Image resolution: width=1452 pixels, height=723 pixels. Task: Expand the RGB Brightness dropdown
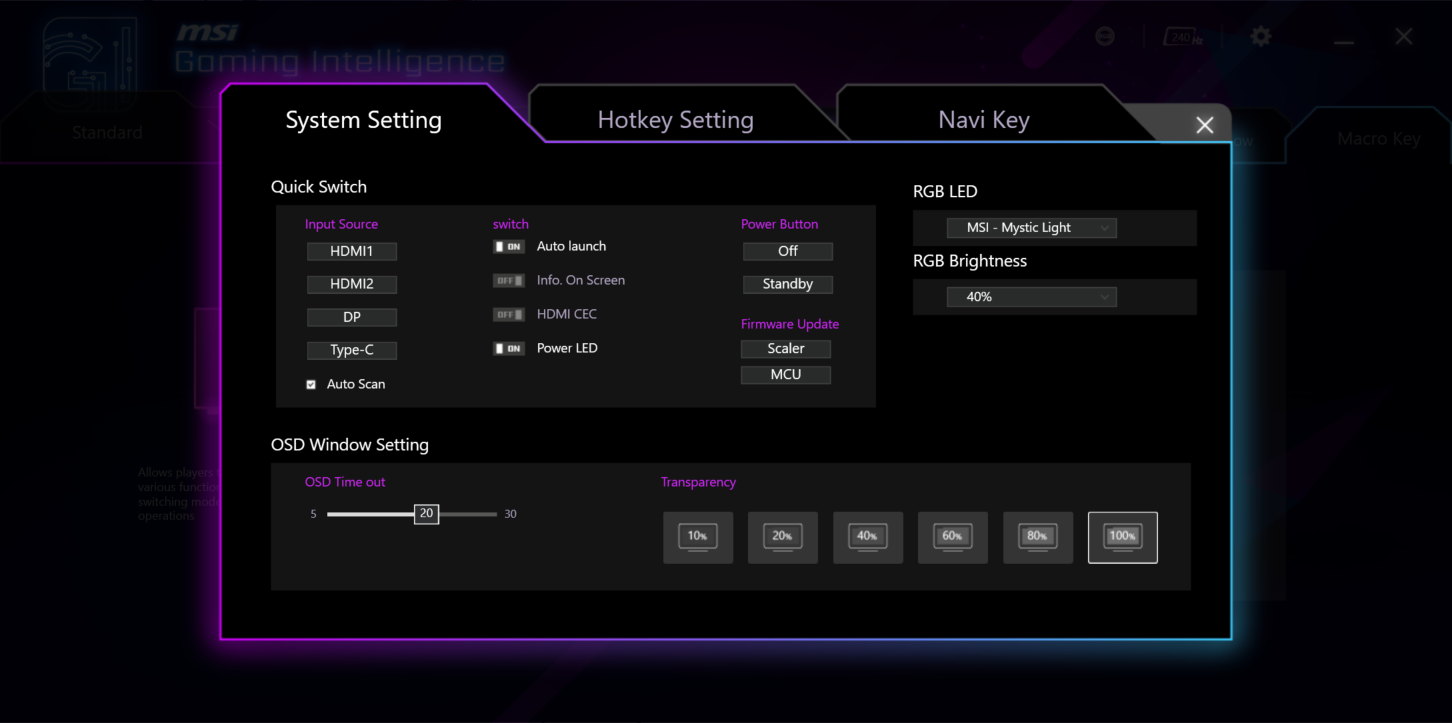tap(1031, 296)
